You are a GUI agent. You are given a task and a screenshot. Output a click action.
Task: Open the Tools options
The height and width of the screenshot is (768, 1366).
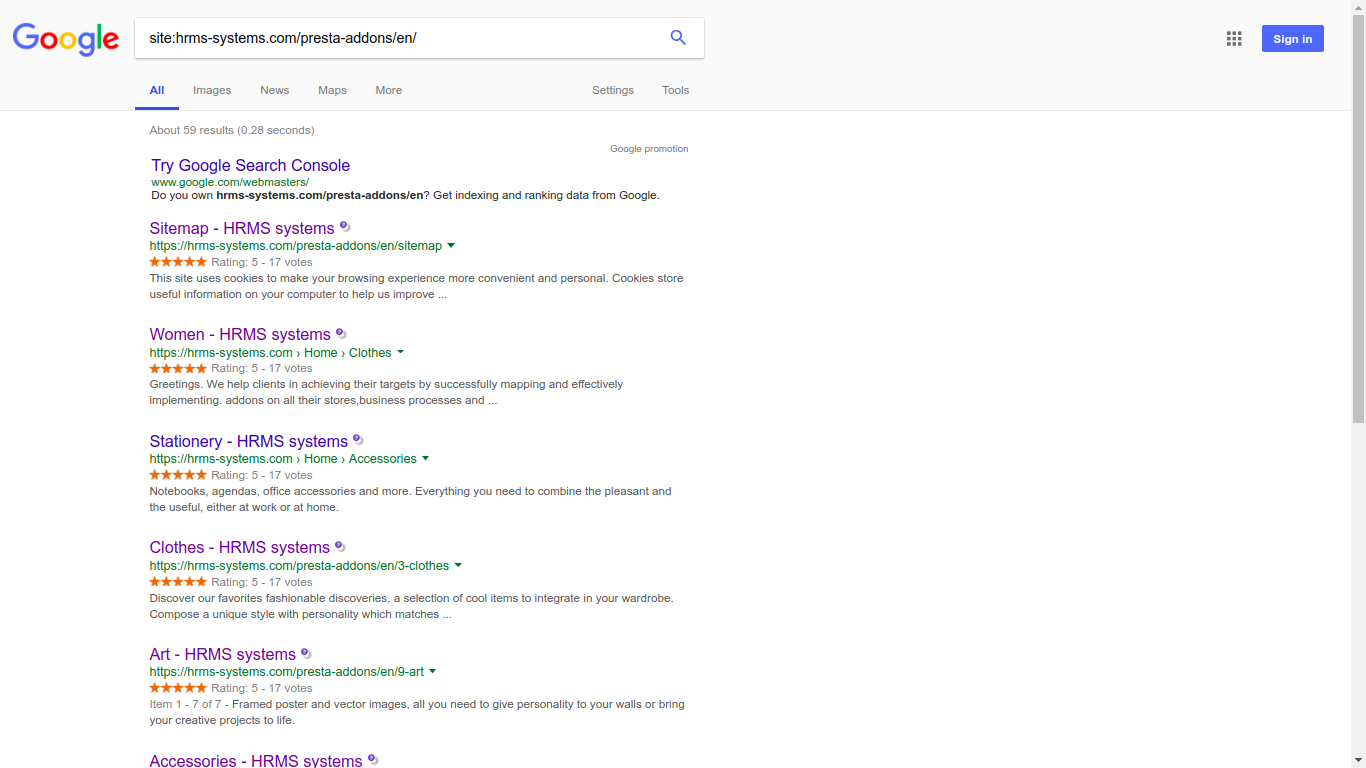point(676,90)
